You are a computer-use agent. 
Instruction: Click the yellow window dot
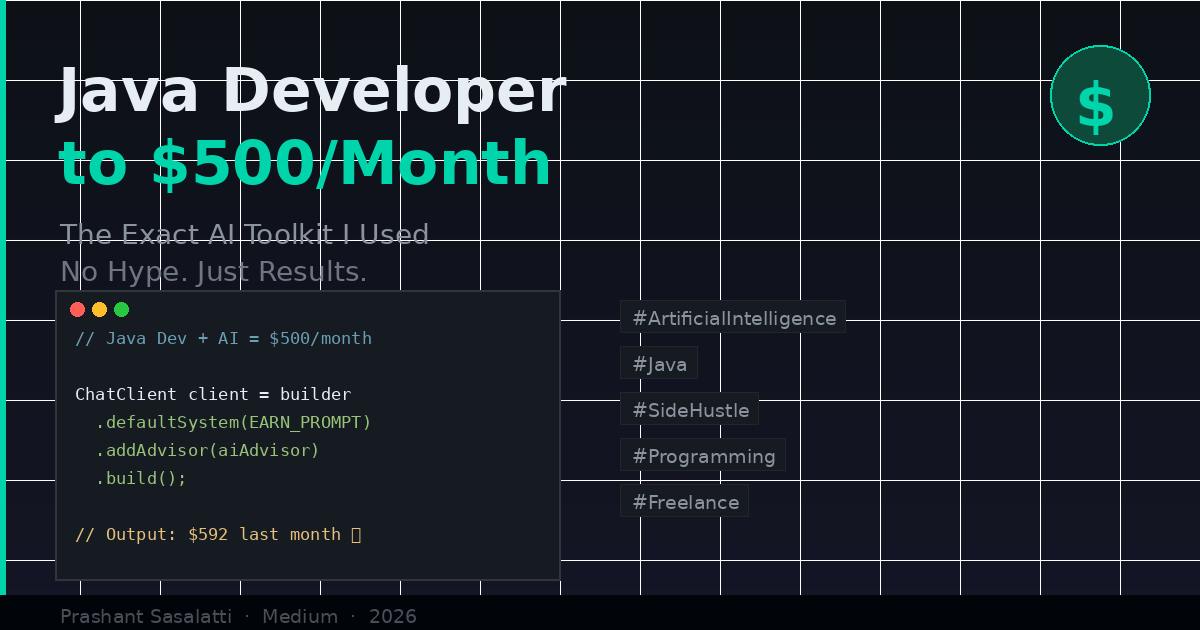tap(99, 309)
